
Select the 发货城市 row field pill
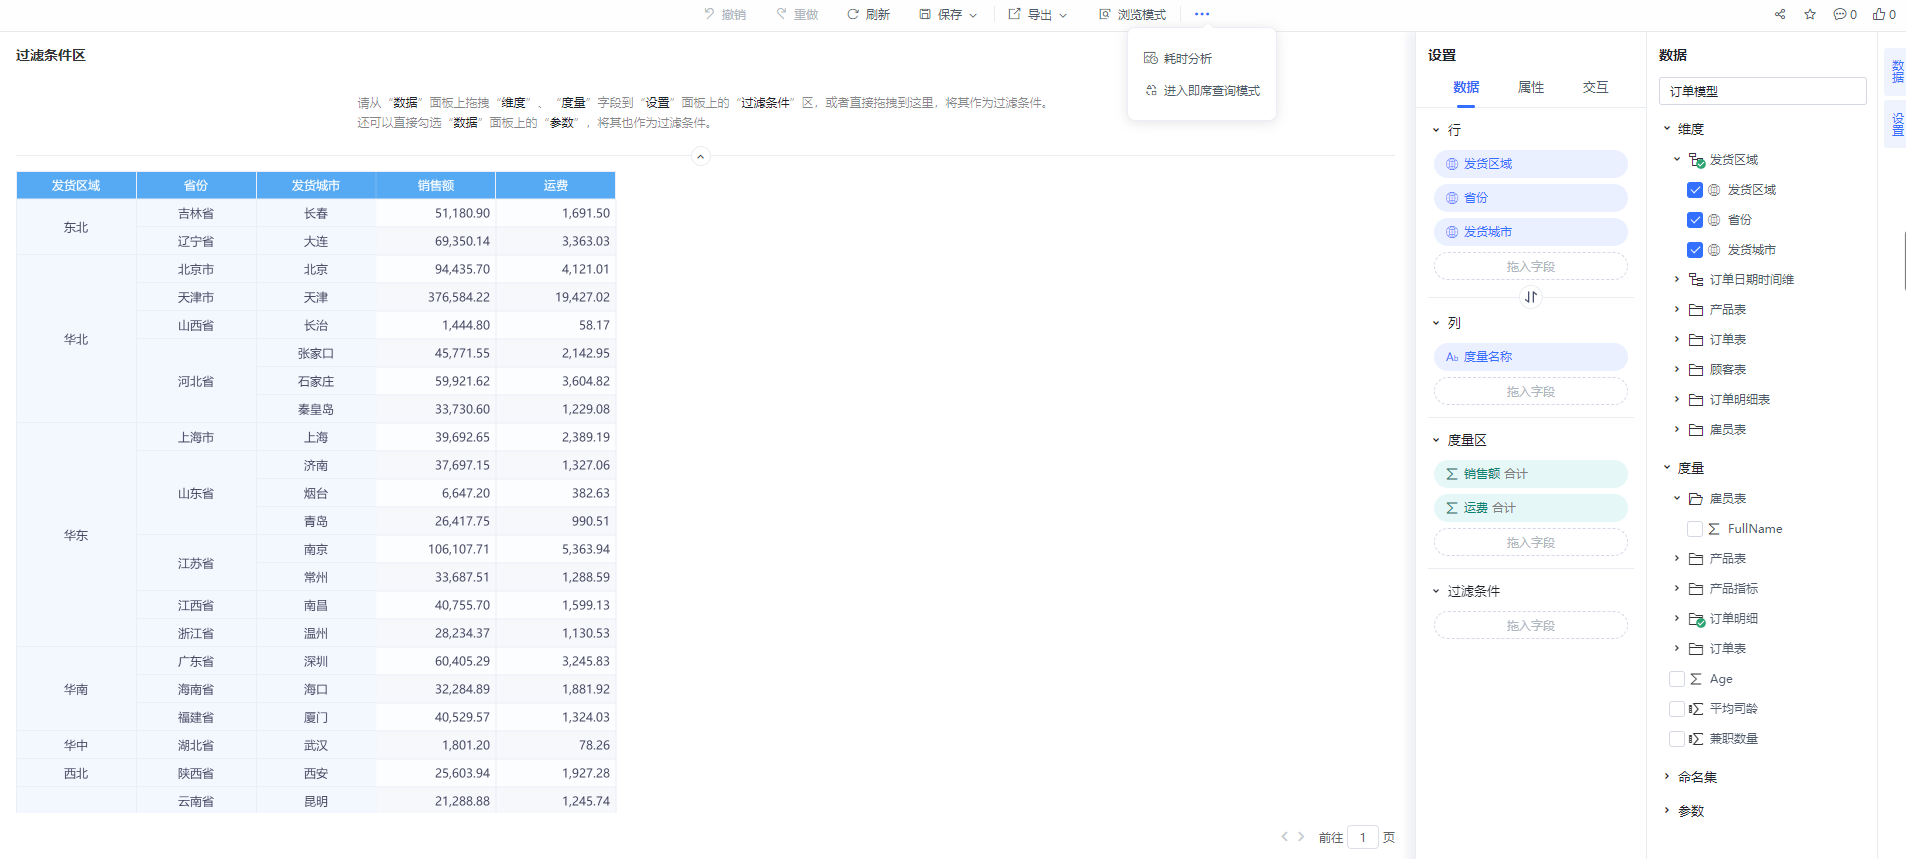coord(1531,232)
